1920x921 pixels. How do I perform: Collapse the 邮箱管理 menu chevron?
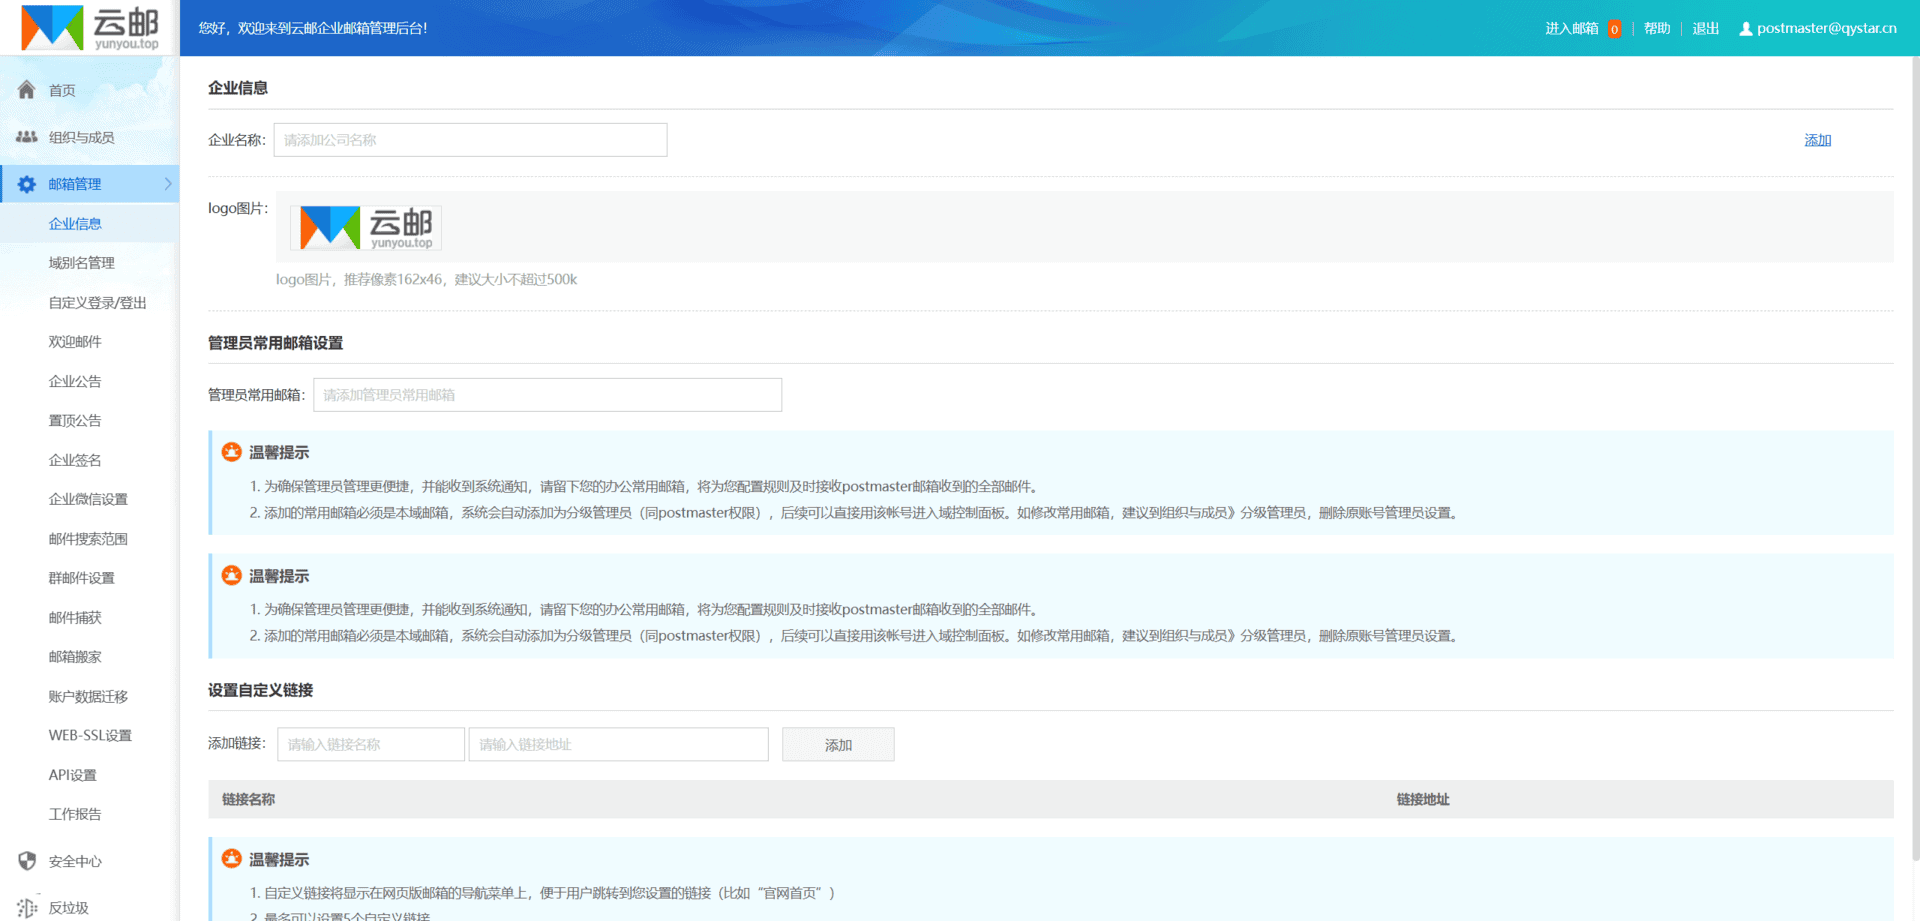[167, 184]
